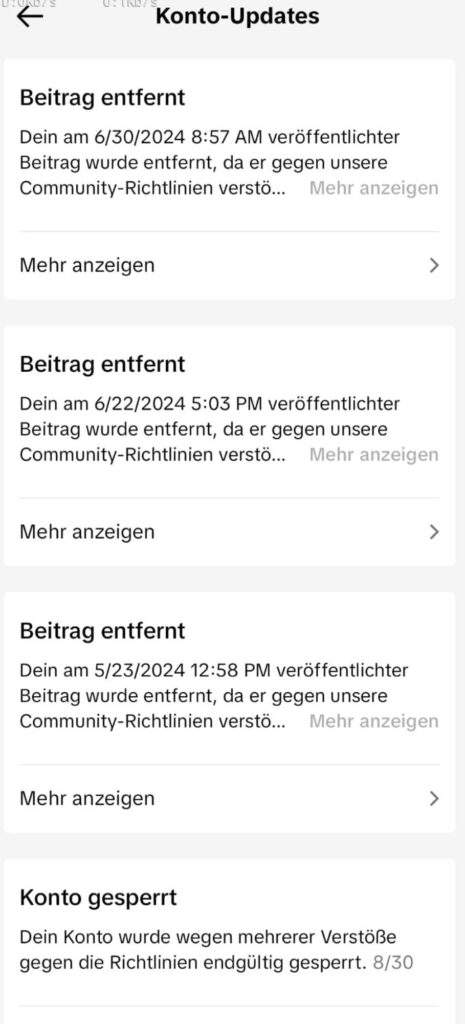
Task: Open the first 'Beitrag entfernt' heading
Action: pos(103,97)
